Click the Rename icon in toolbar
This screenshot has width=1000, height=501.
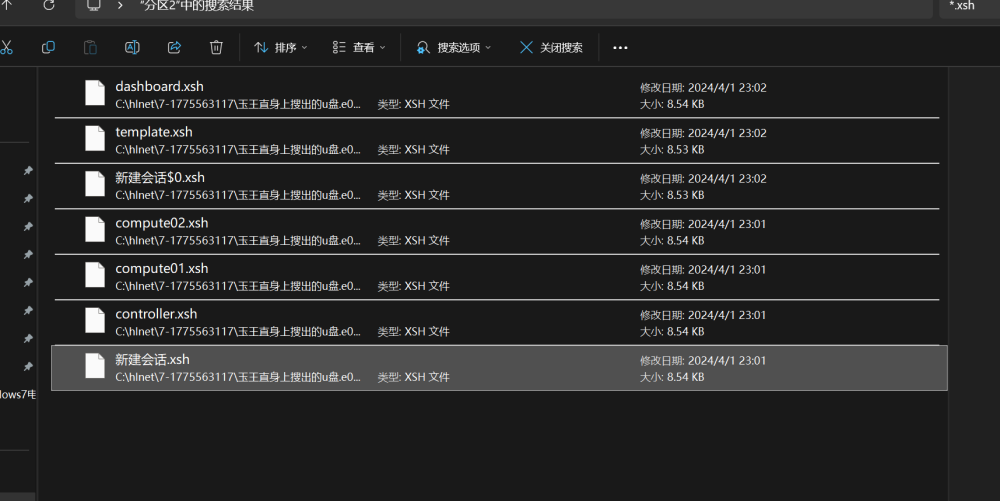pos(132,47)
